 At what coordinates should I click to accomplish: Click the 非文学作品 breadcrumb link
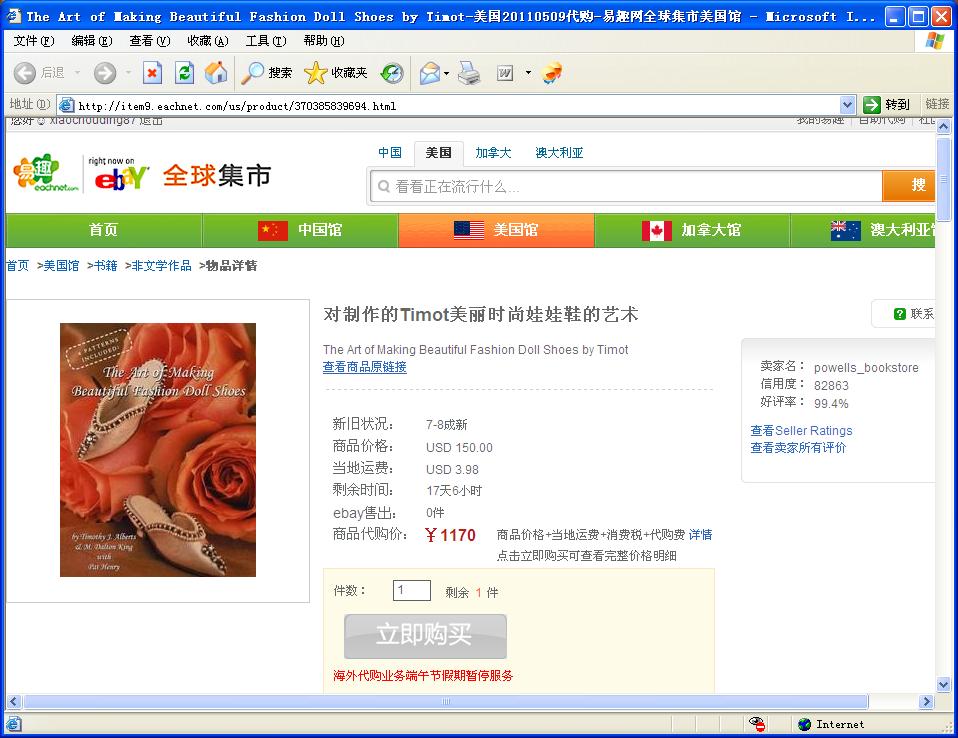161,266
